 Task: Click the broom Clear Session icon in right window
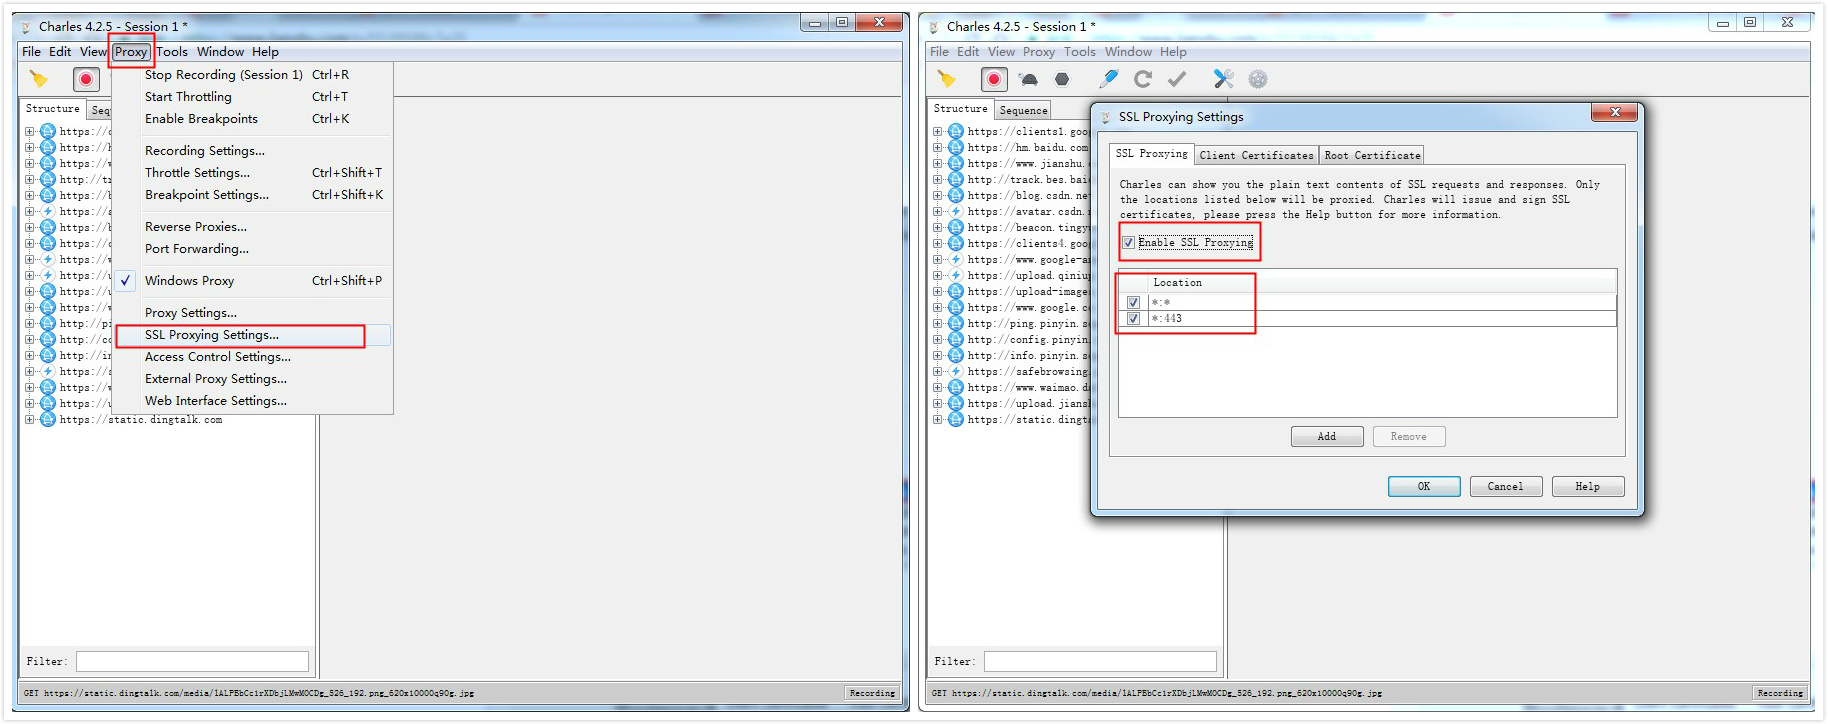(x=946, y=79)
